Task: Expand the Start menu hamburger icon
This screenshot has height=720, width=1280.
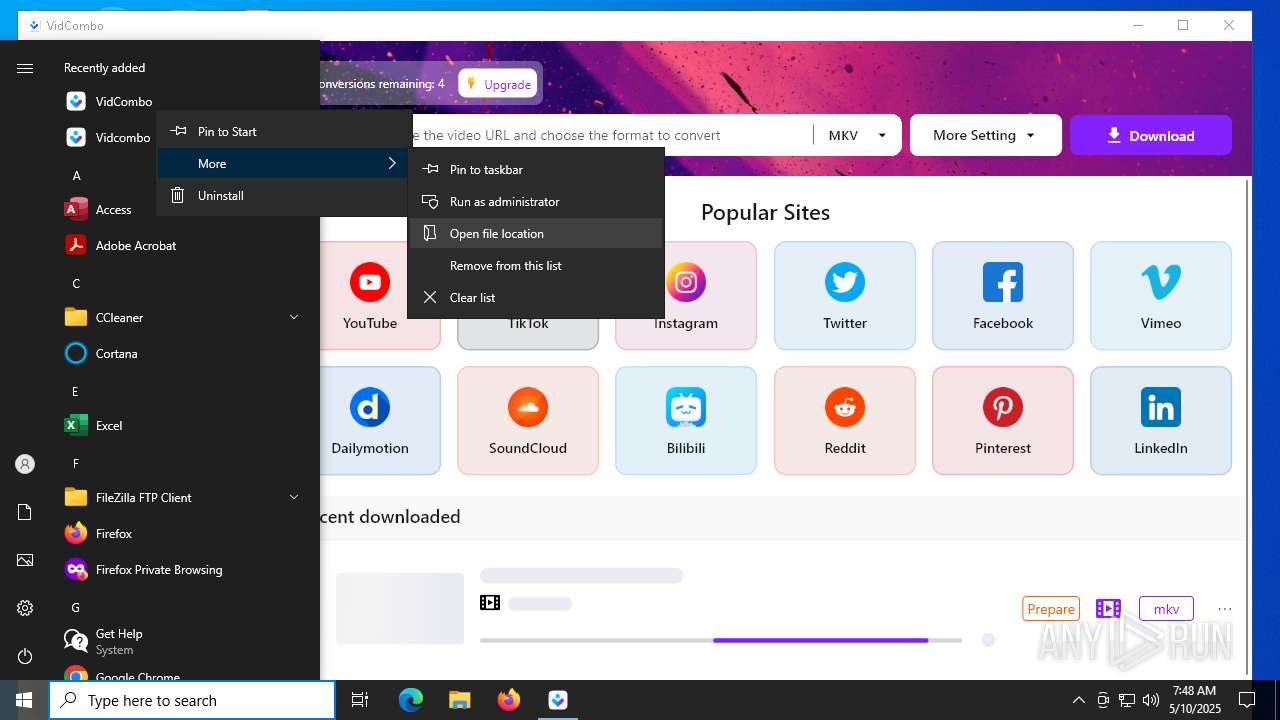Action: [x=25, y=68]
